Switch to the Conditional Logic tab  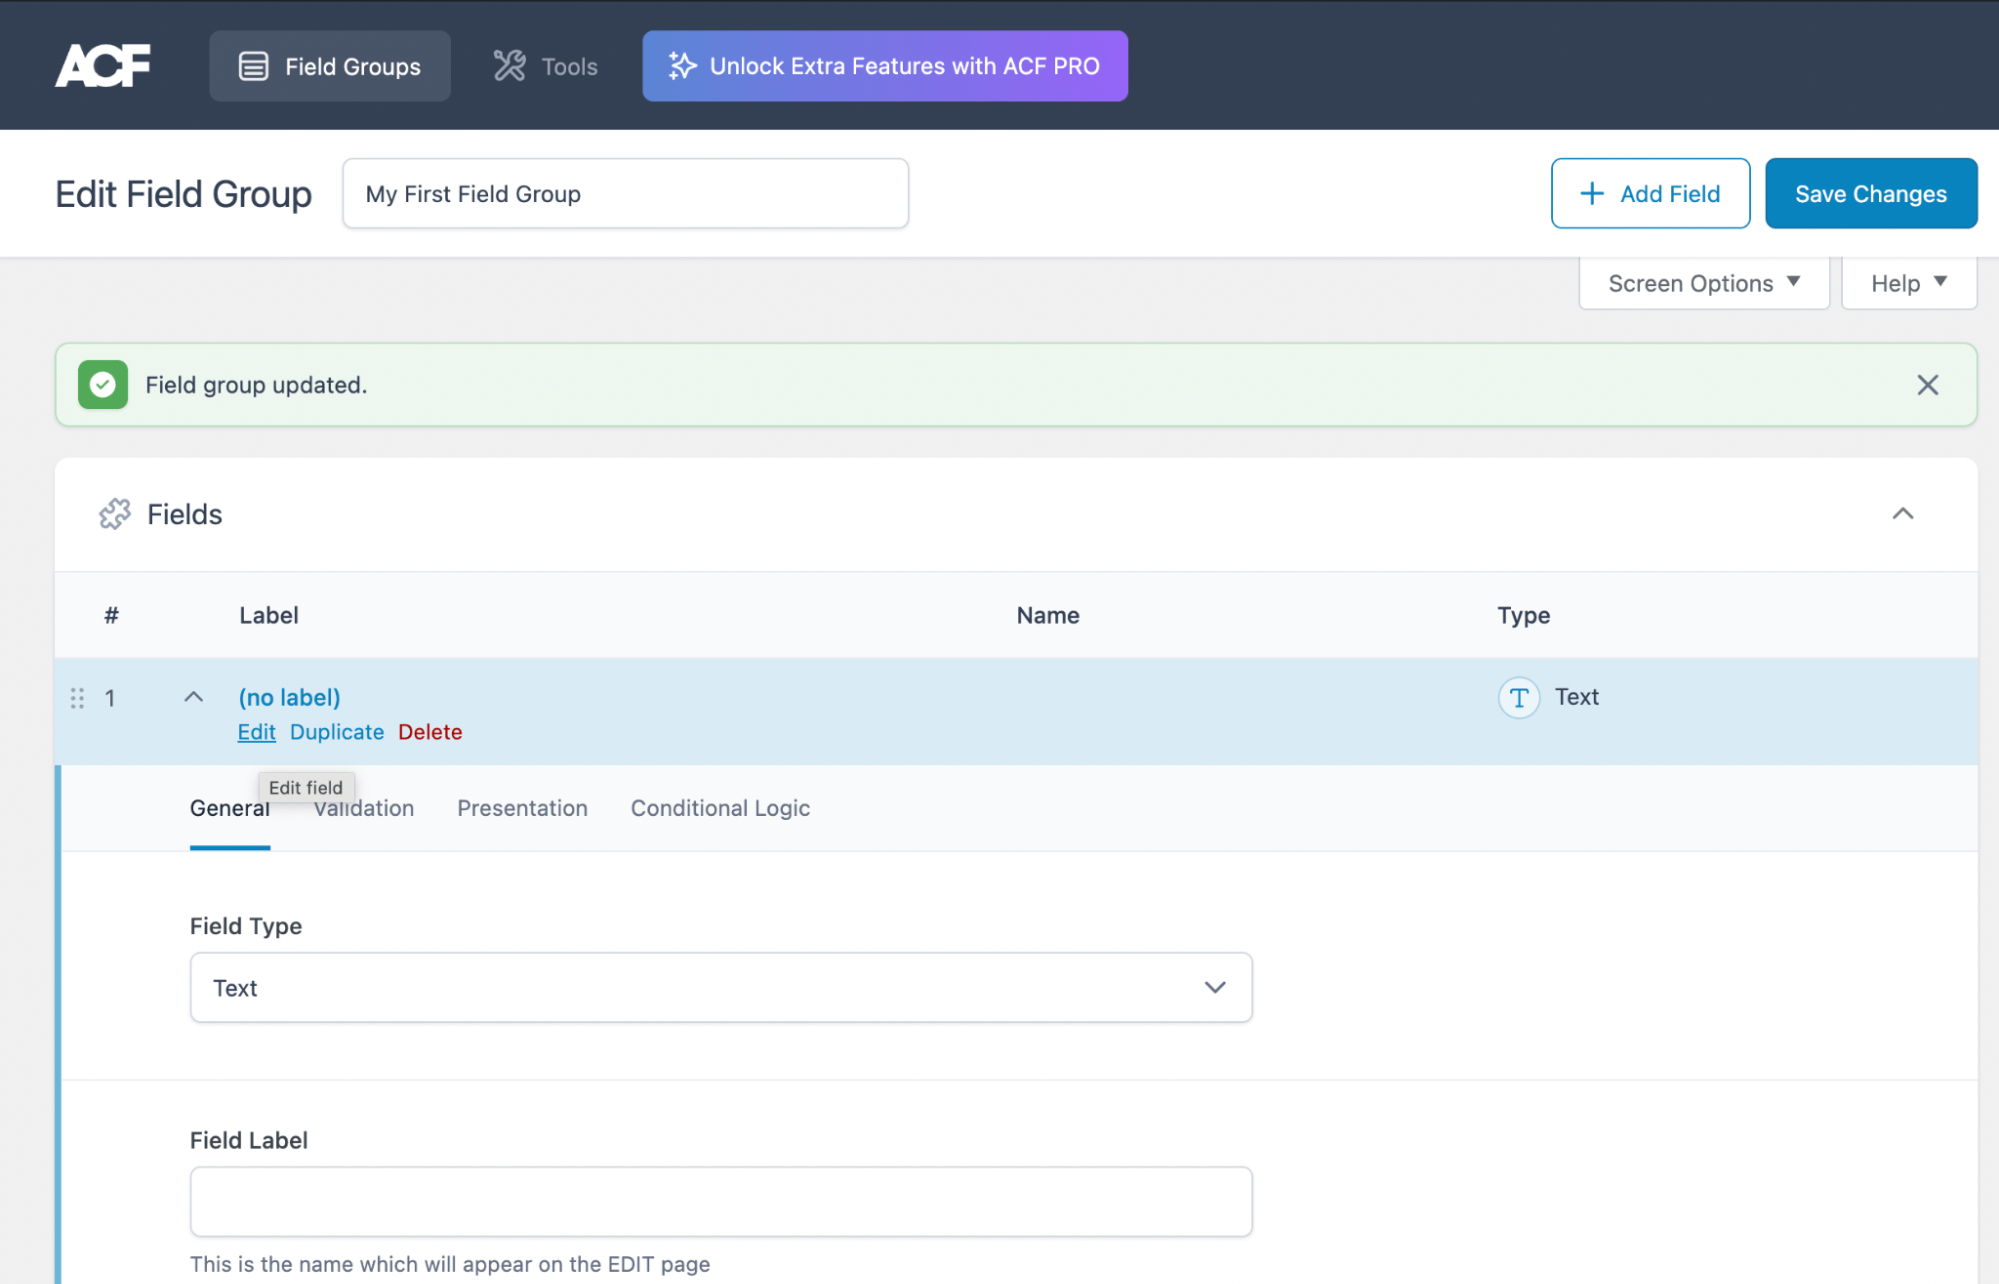click(718, 807)
